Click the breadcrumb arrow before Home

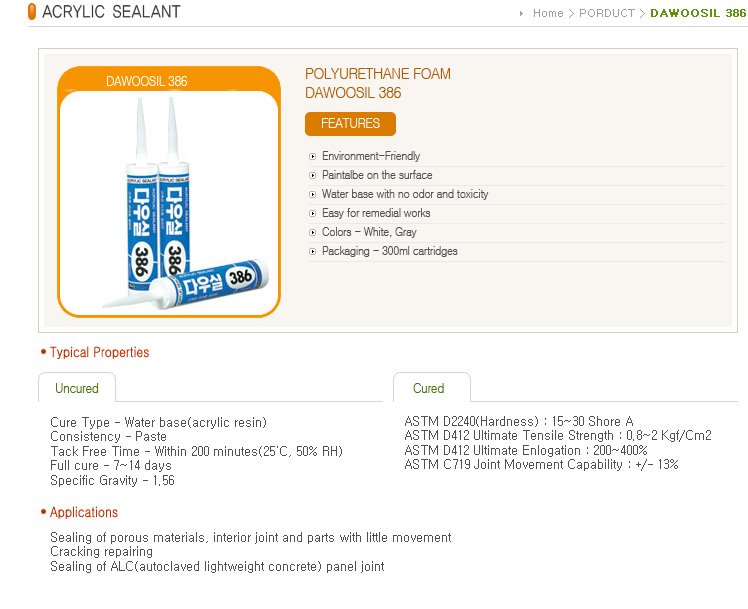coord(521,13)
